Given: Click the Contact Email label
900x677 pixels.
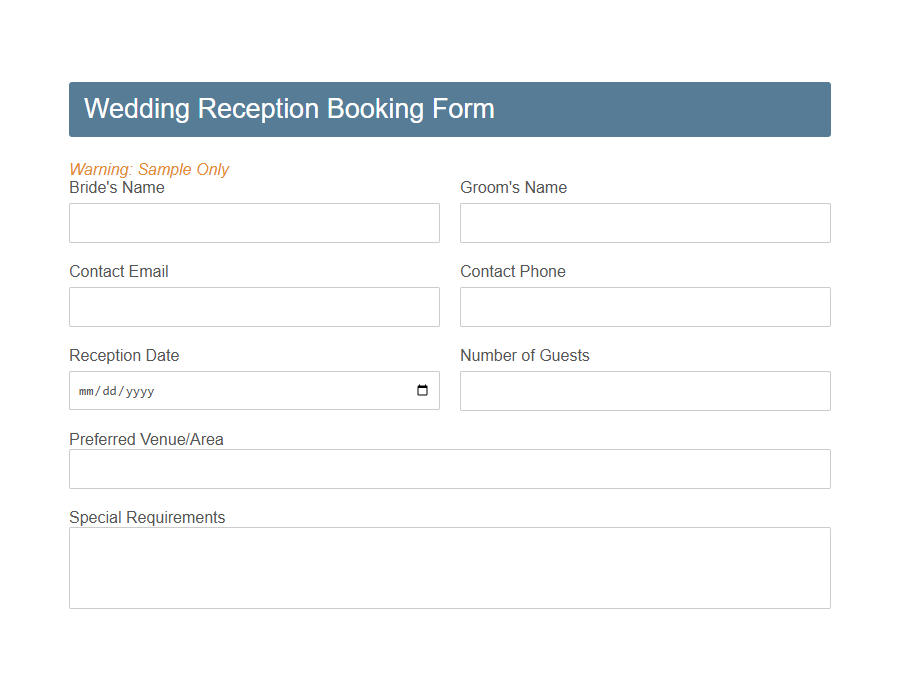Looking at the screenshot, I should pos(119,271).
